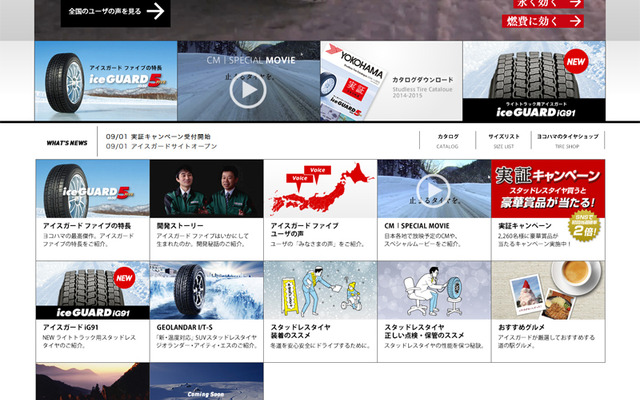Click text アイスガード ファイブはいかにして

click(202, 236)
